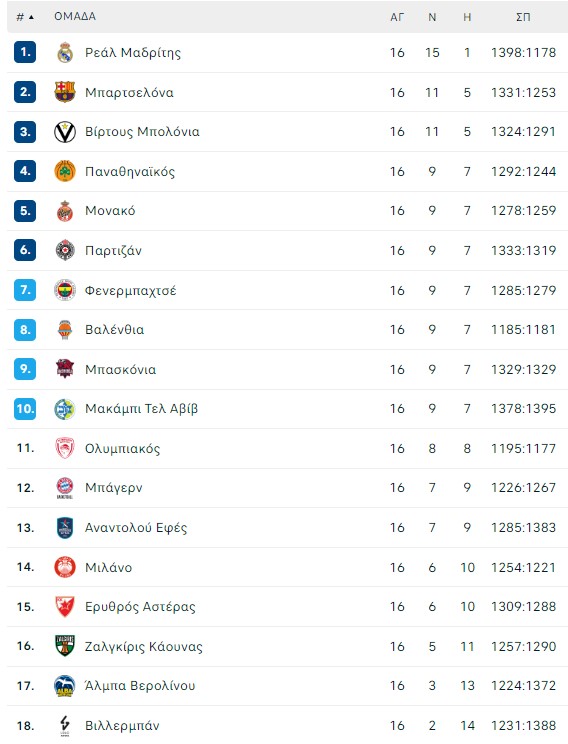The width and height of the screenshot is (568, 744).
Task: Click the Zalgiris Kaunas green shield logo
Action: [65, 646]
